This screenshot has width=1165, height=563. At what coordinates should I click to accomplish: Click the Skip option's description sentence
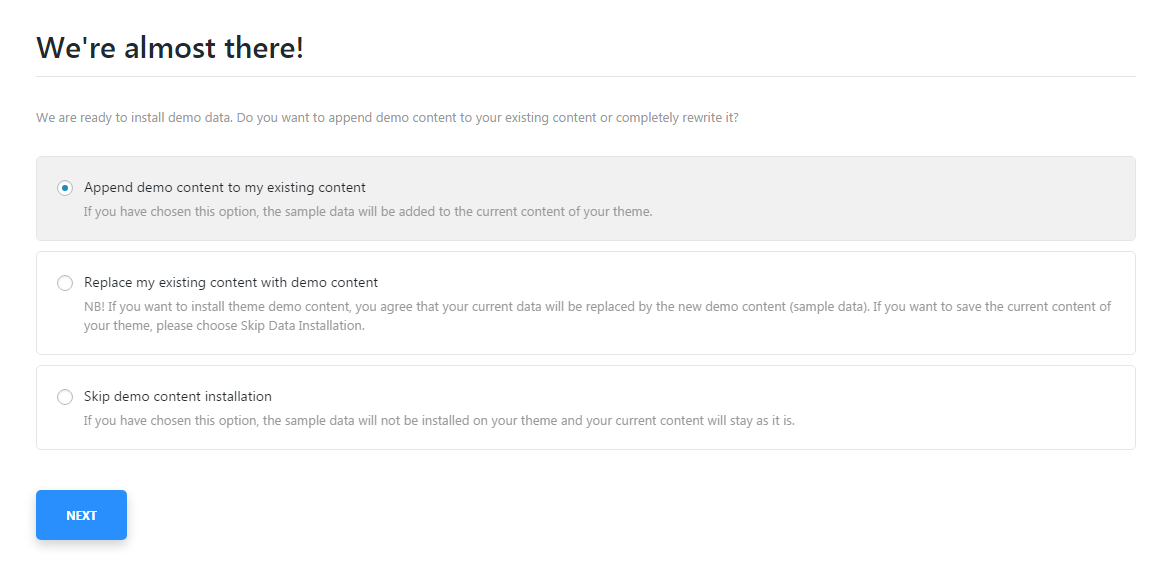pos(439,421)
